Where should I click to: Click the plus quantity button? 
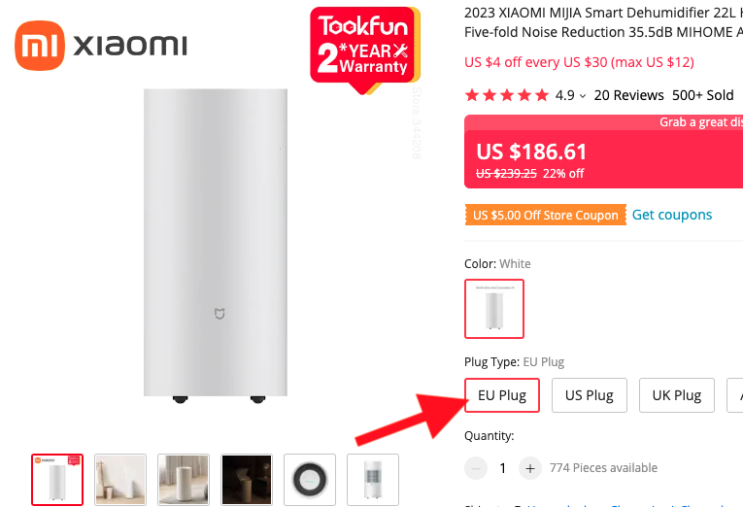530,468
